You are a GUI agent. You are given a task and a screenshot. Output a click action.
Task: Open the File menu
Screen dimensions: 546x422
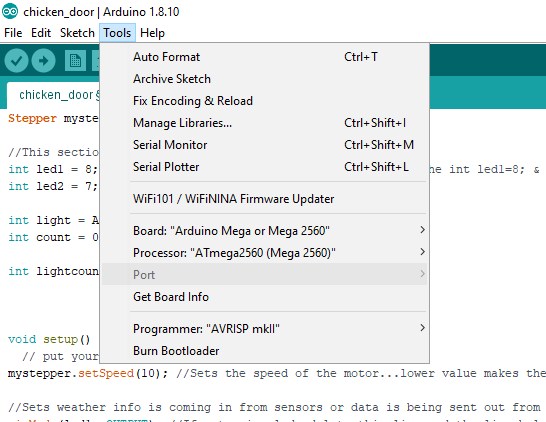13,33
